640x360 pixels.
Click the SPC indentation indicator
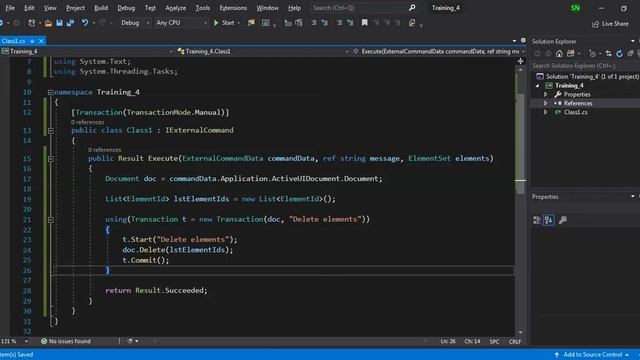[x=494, y=341]
